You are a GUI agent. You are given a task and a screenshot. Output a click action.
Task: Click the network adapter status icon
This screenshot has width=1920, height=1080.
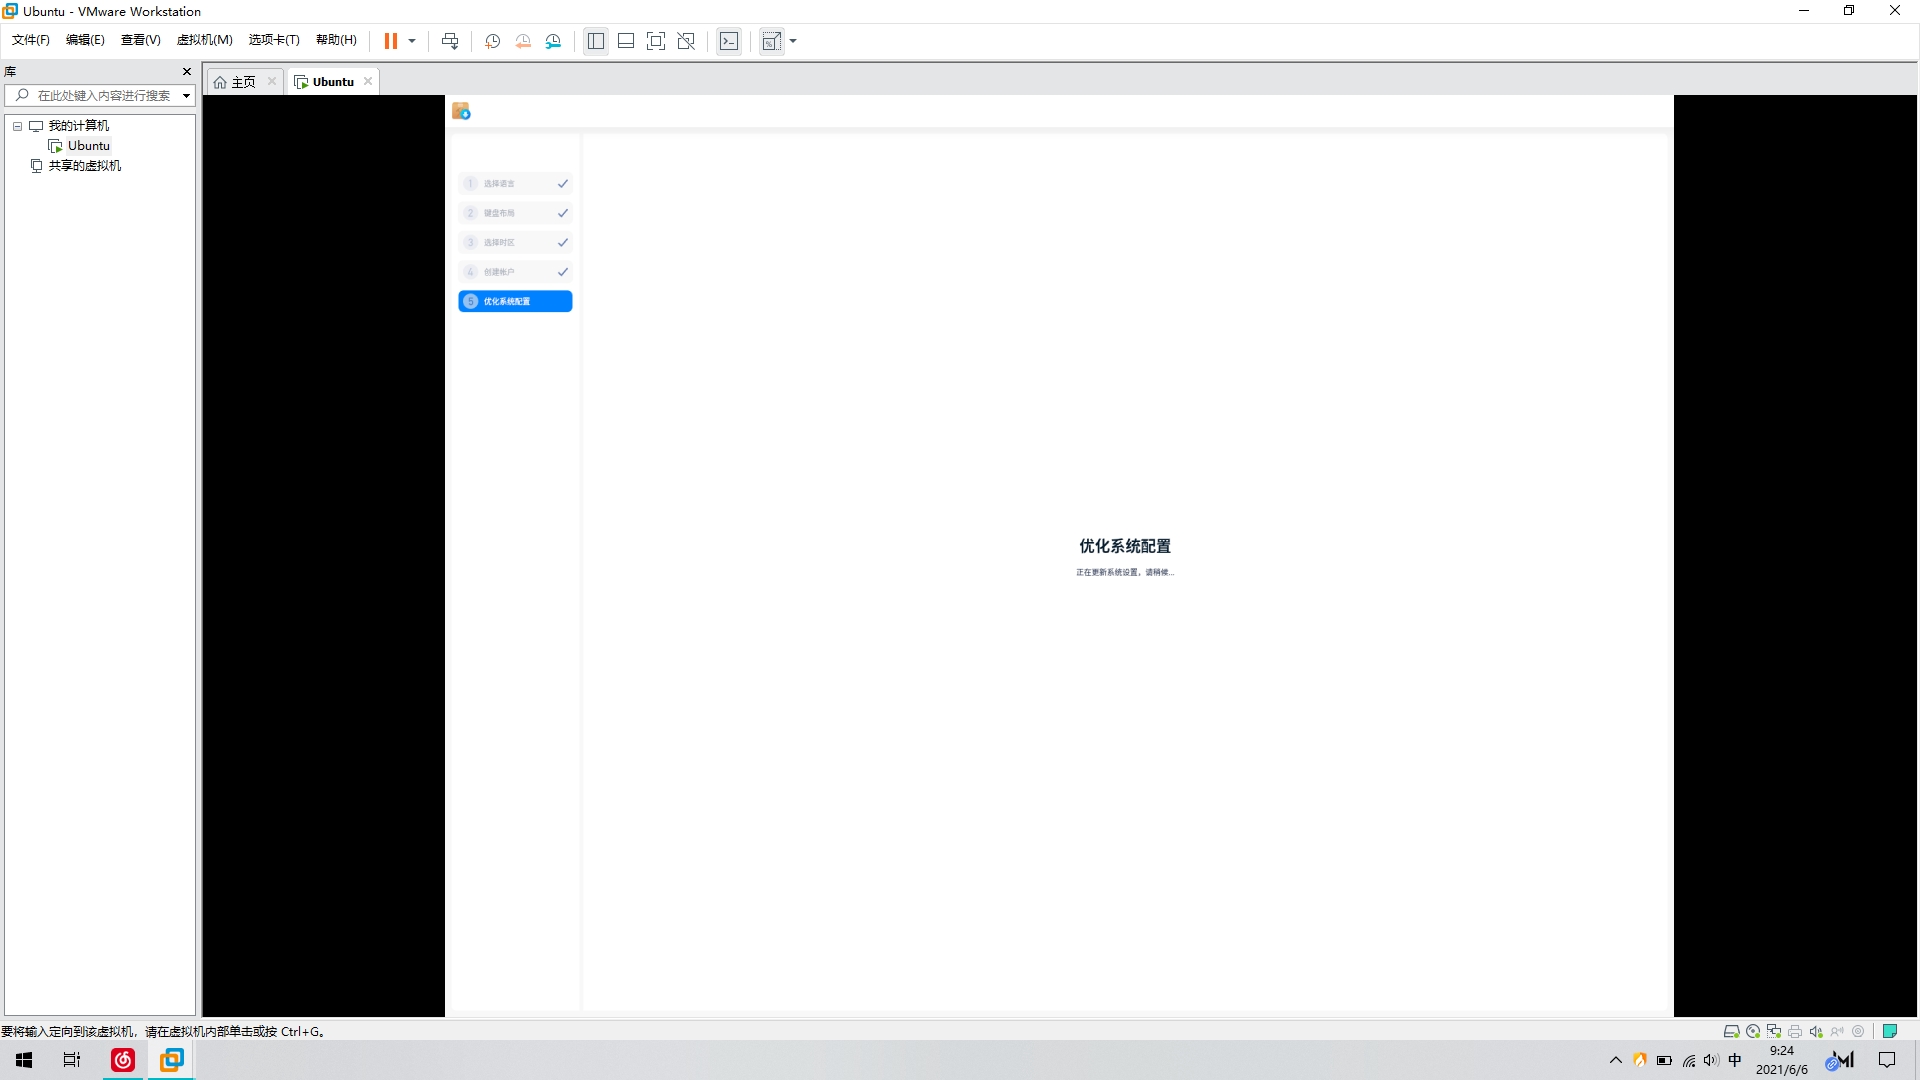pos(1774,1031)
